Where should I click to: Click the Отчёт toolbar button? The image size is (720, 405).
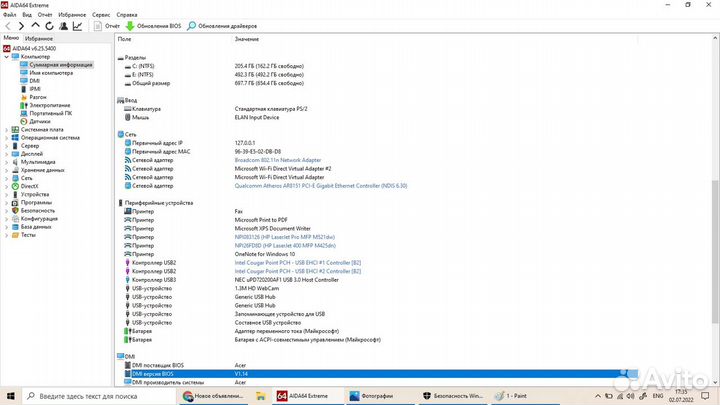pyautogui.click(x=107, y=26)
